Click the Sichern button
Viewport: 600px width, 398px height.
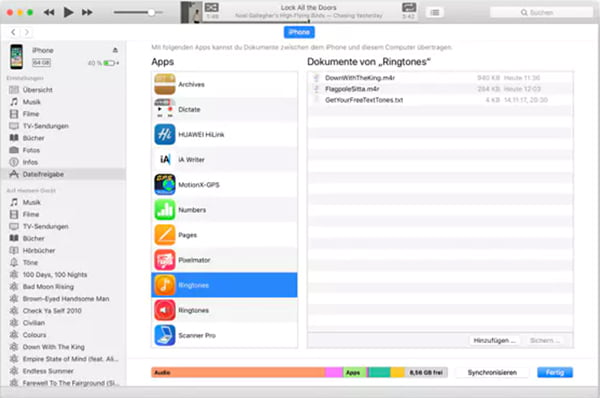[x=545, y=340]
